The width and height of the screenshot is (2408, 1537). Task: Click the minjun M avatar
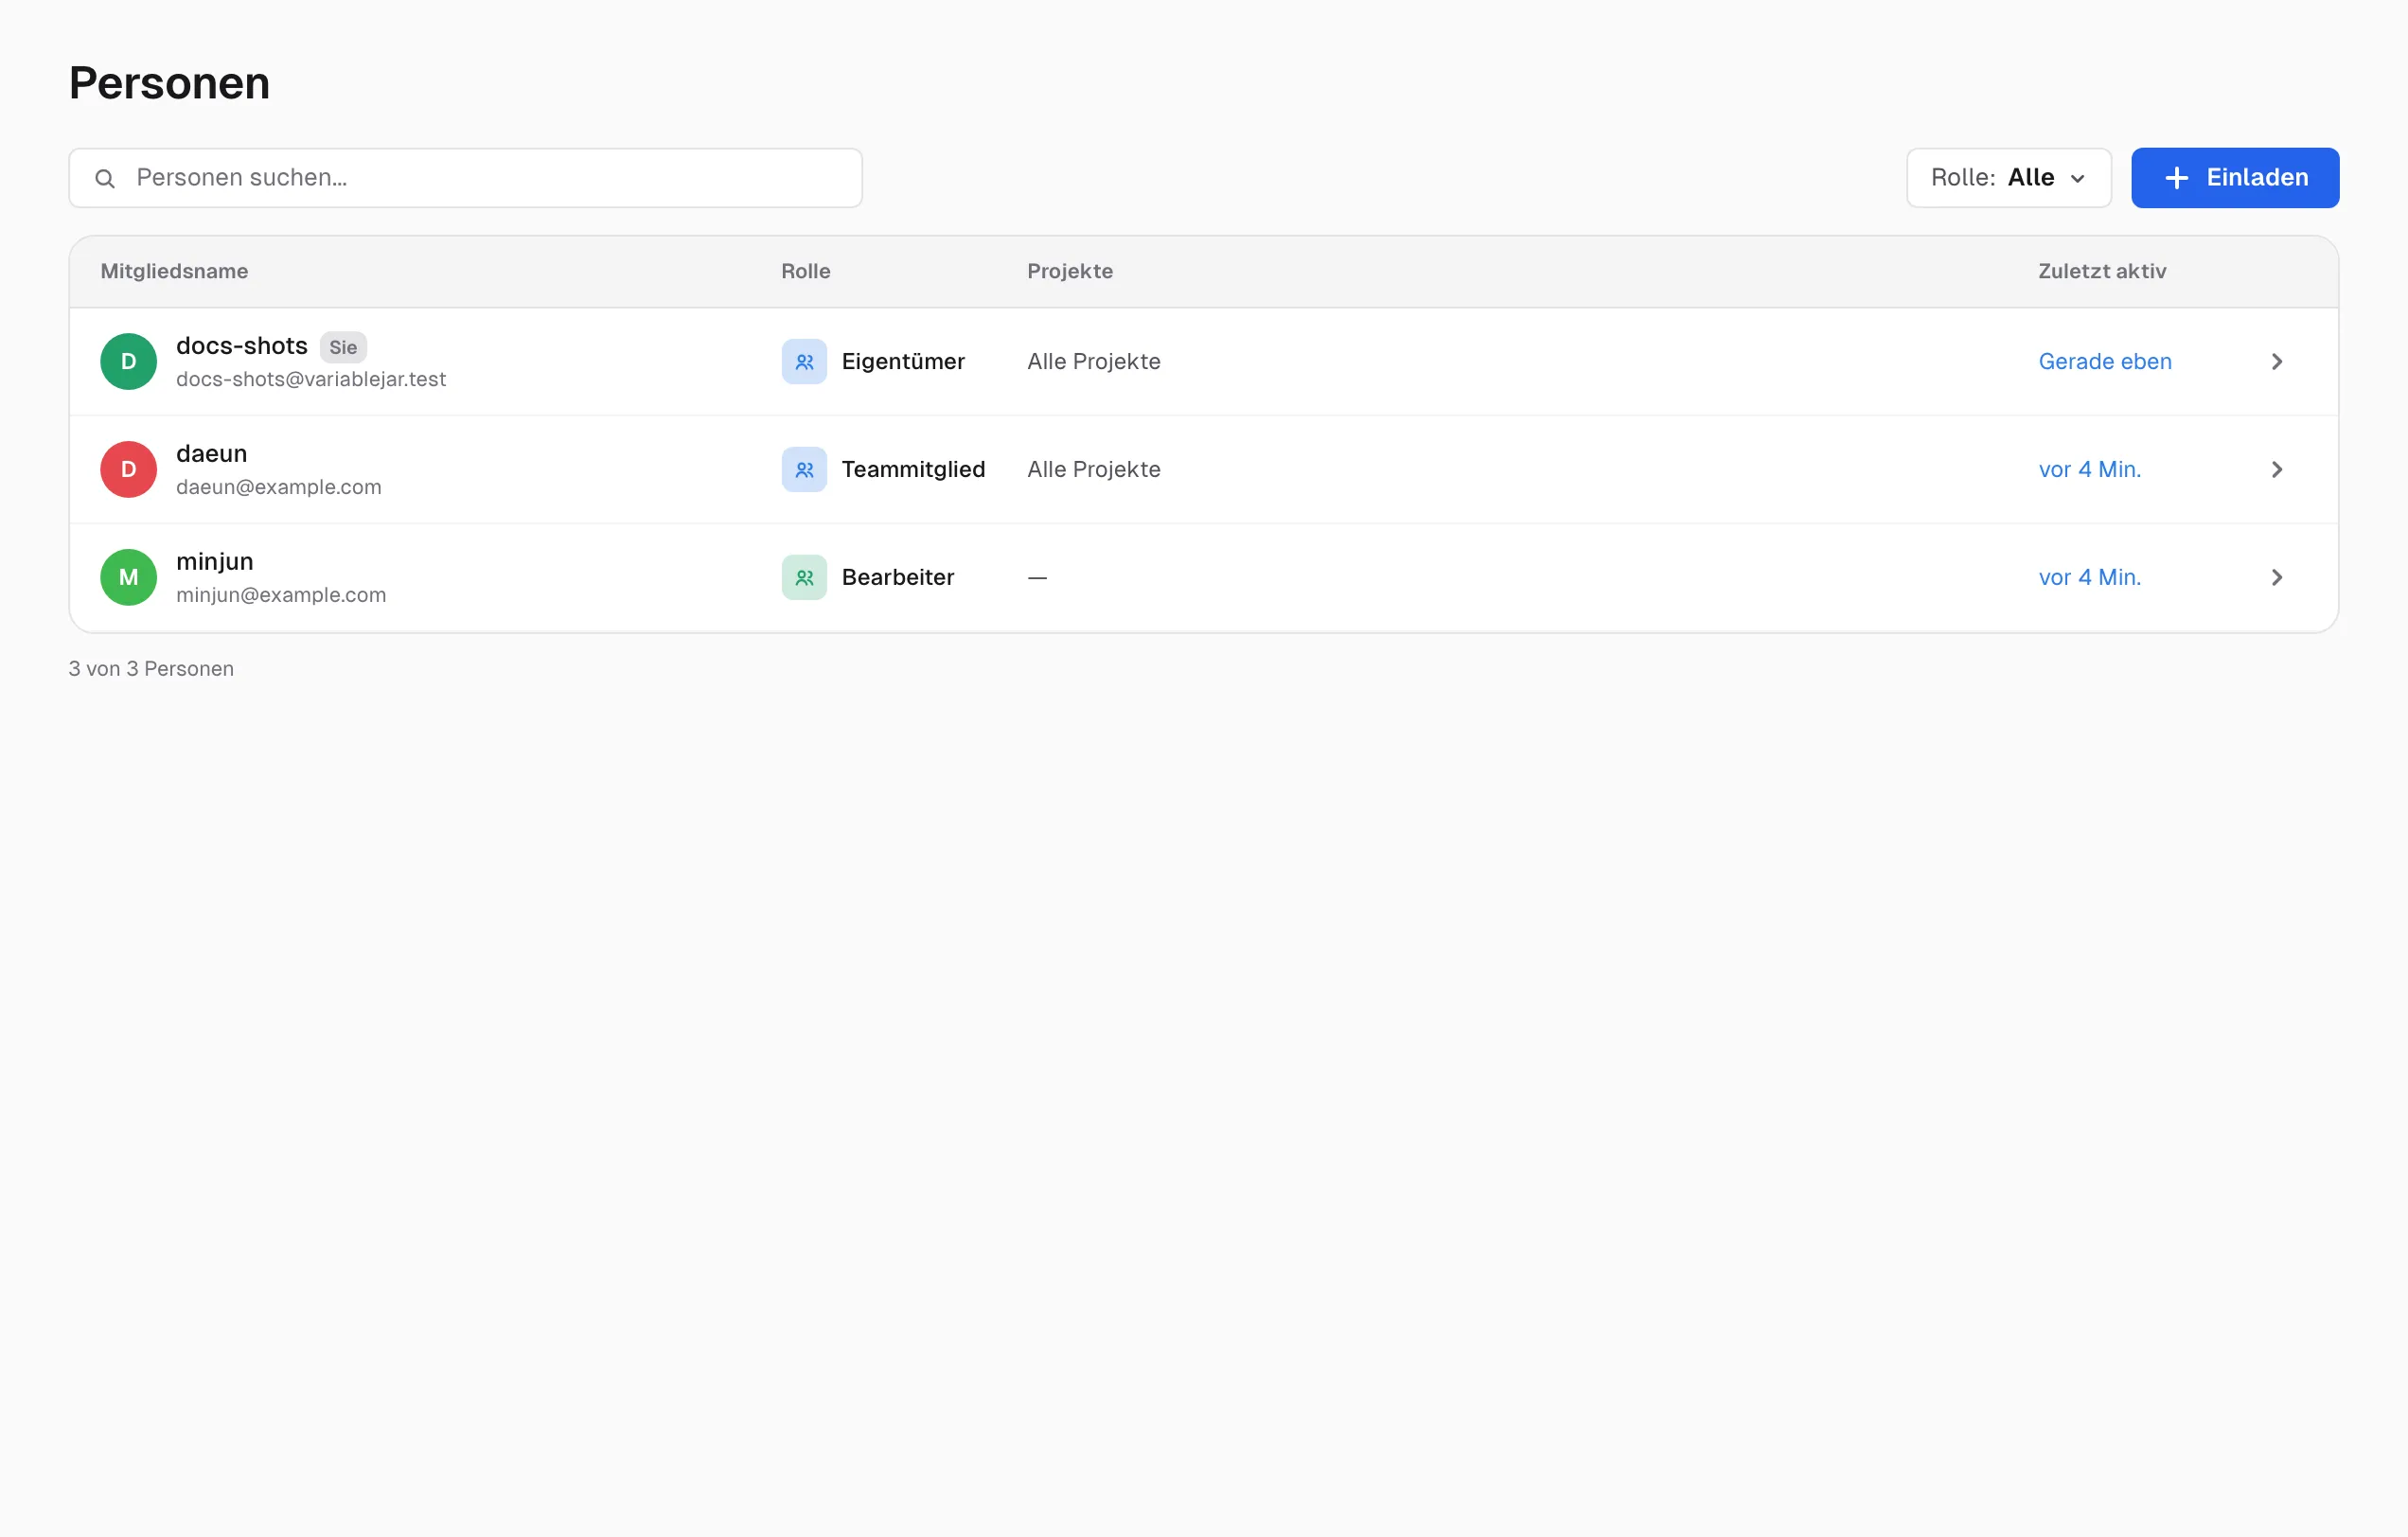pos(129,578)
